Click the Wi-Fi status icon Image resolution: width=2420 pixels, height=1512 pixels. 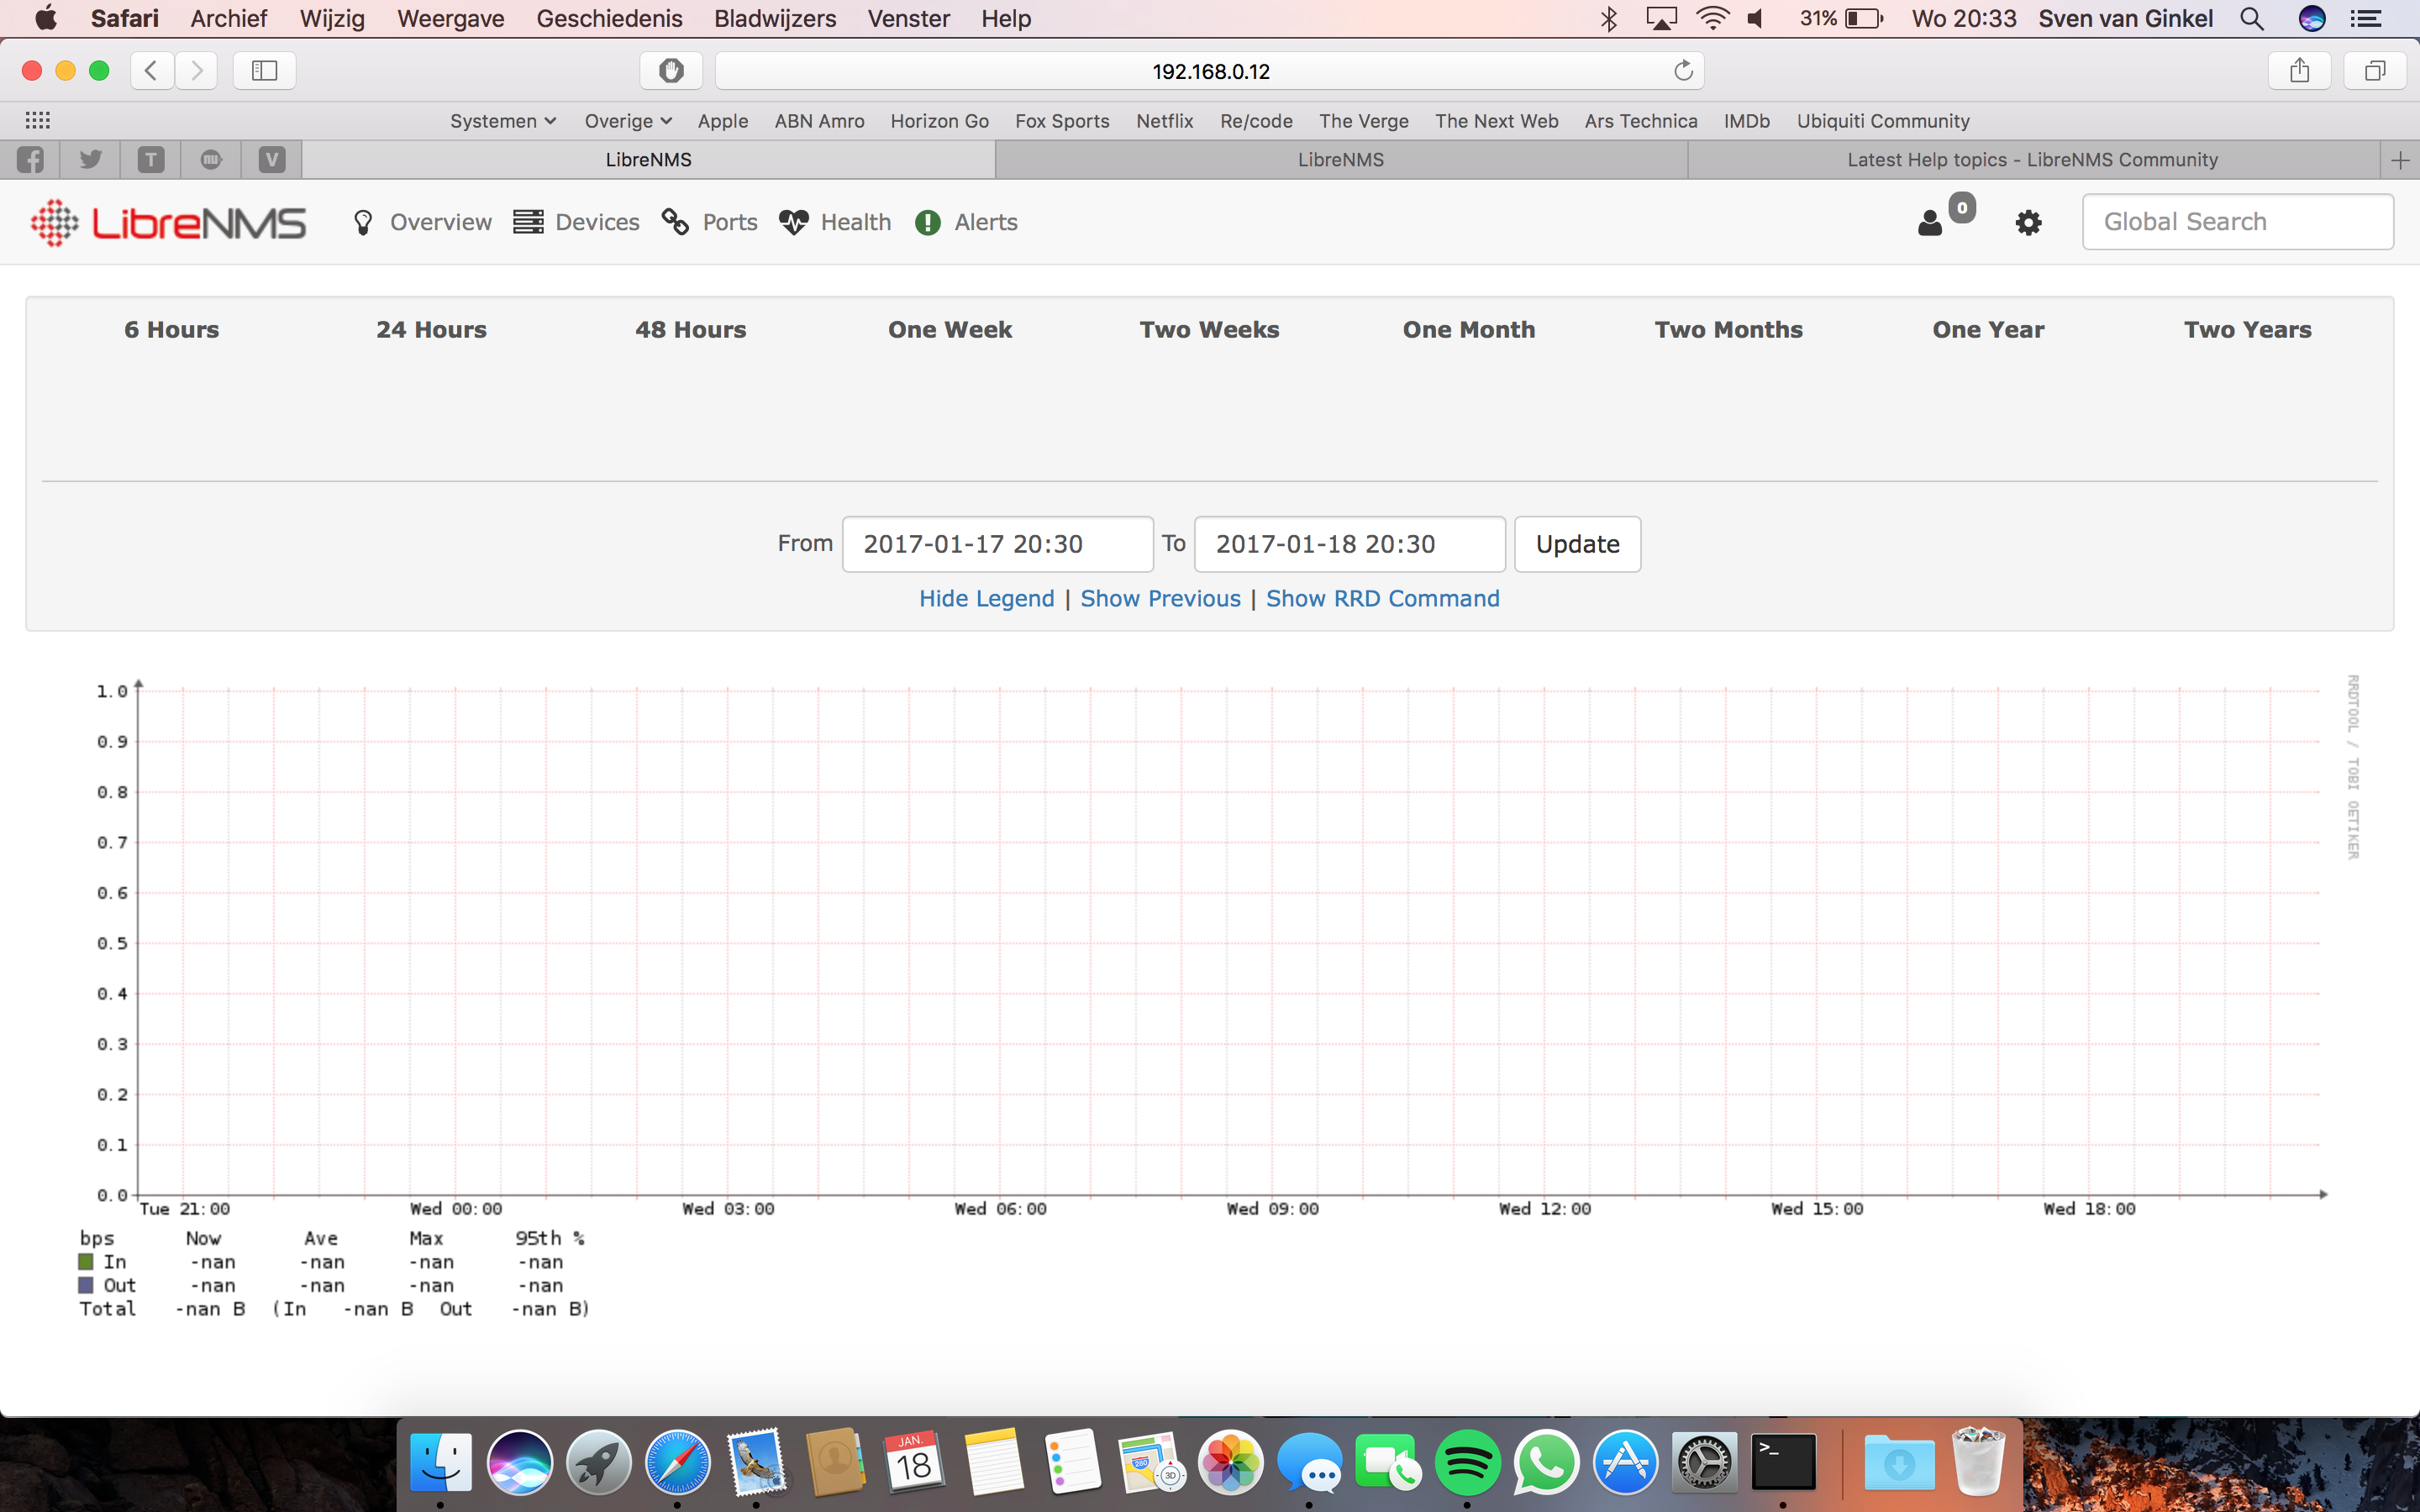tap(1712, 18)
